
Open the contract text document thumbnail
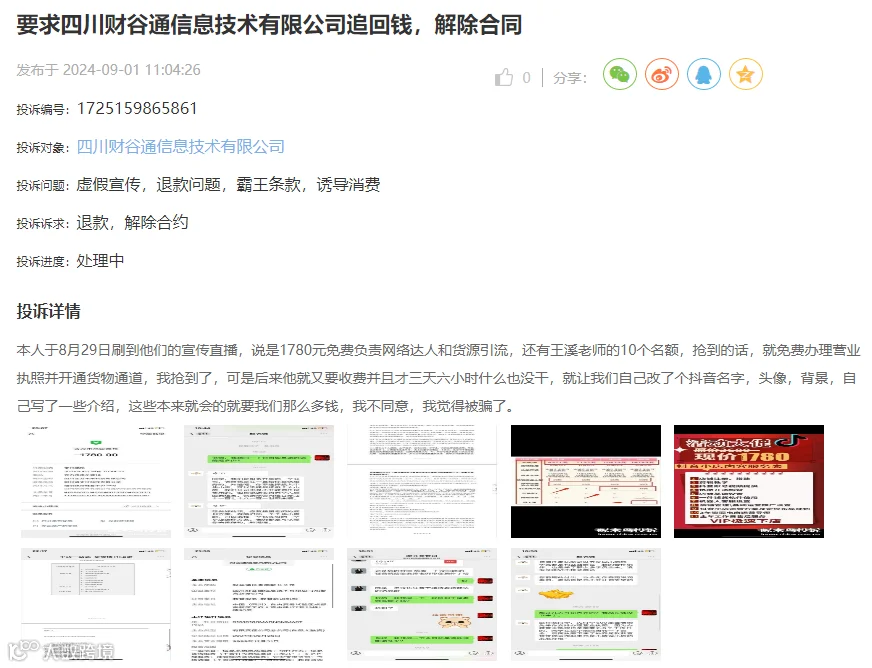click(422, 482)
